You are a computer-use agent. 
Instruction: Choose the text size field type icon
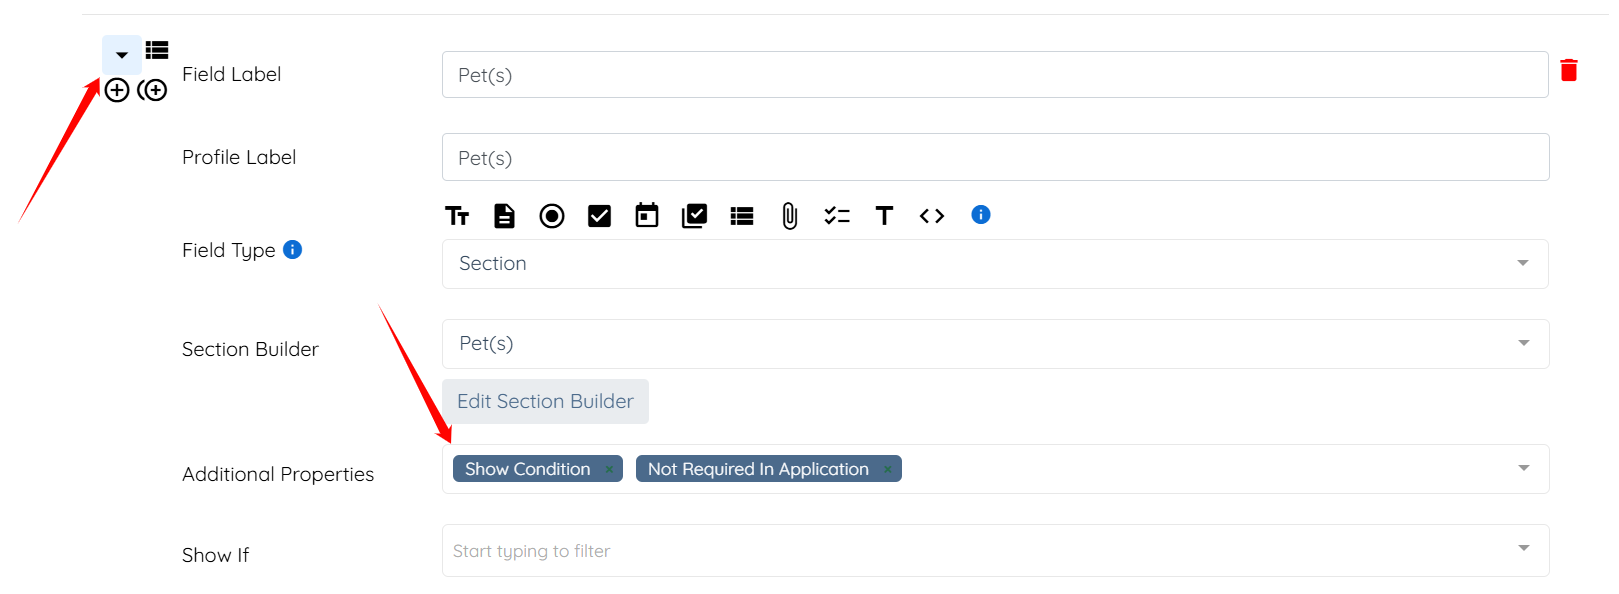click(x=457, y=216)
